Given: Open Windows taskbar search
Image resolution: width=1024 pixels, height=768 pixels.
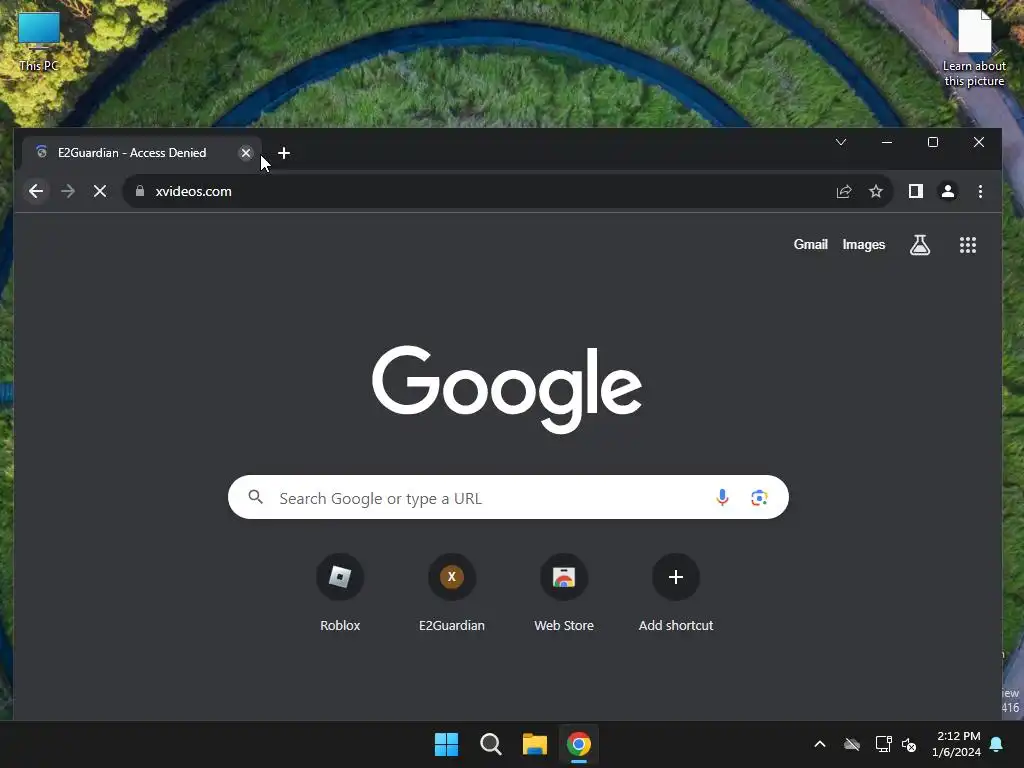Looking at the screenshot, I should (490, 744).
